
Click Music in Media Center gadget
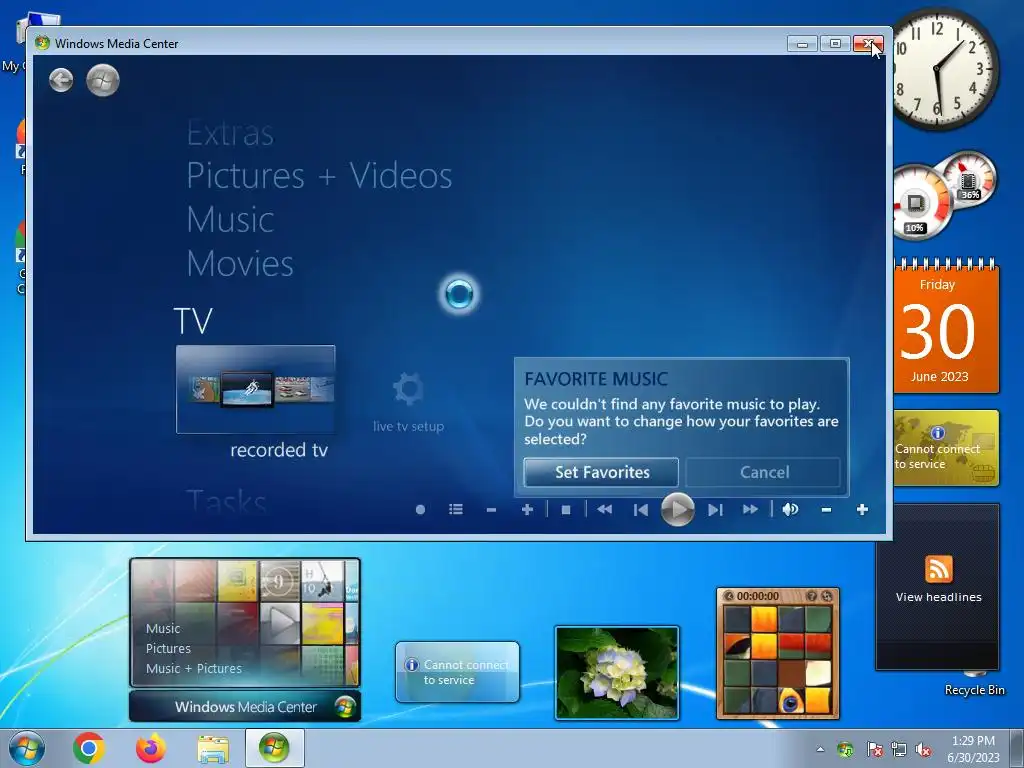click(163, 628)
